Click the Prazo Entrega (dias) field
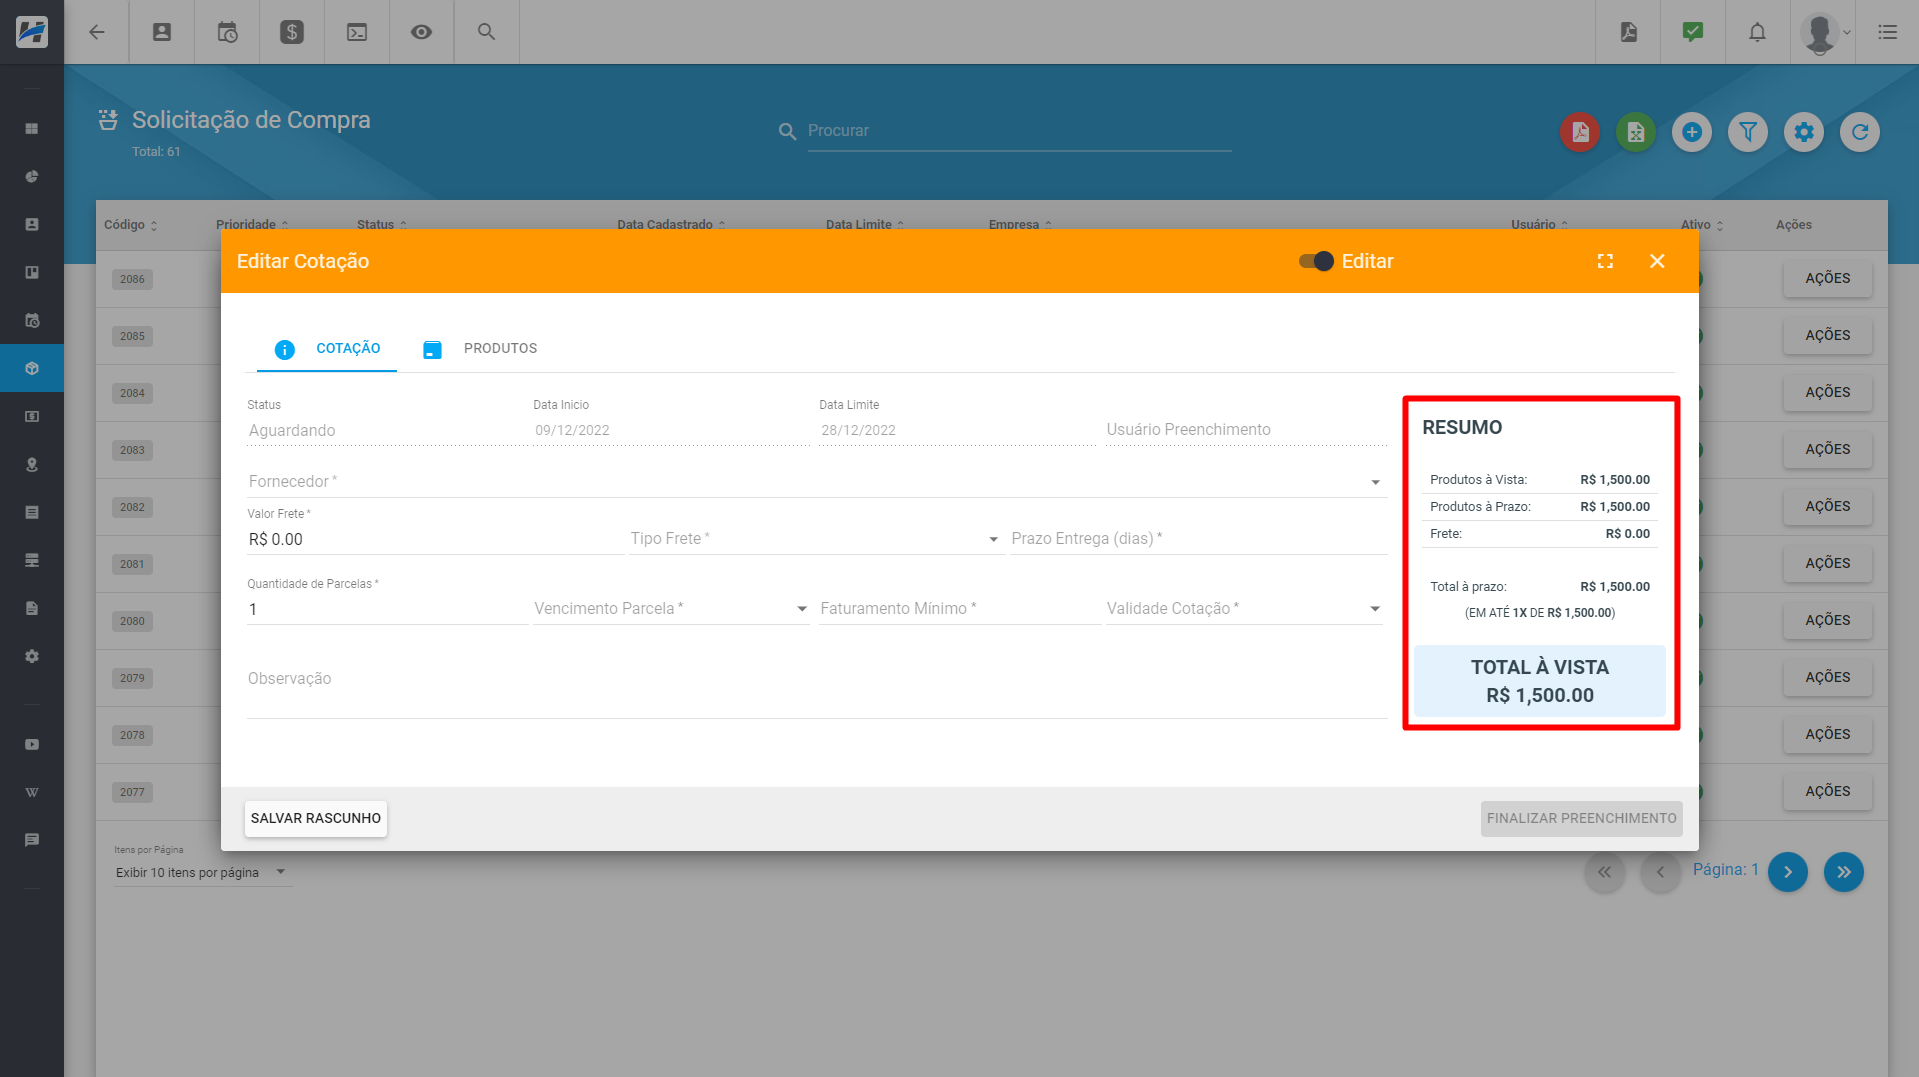 [x=1197, y=539]
